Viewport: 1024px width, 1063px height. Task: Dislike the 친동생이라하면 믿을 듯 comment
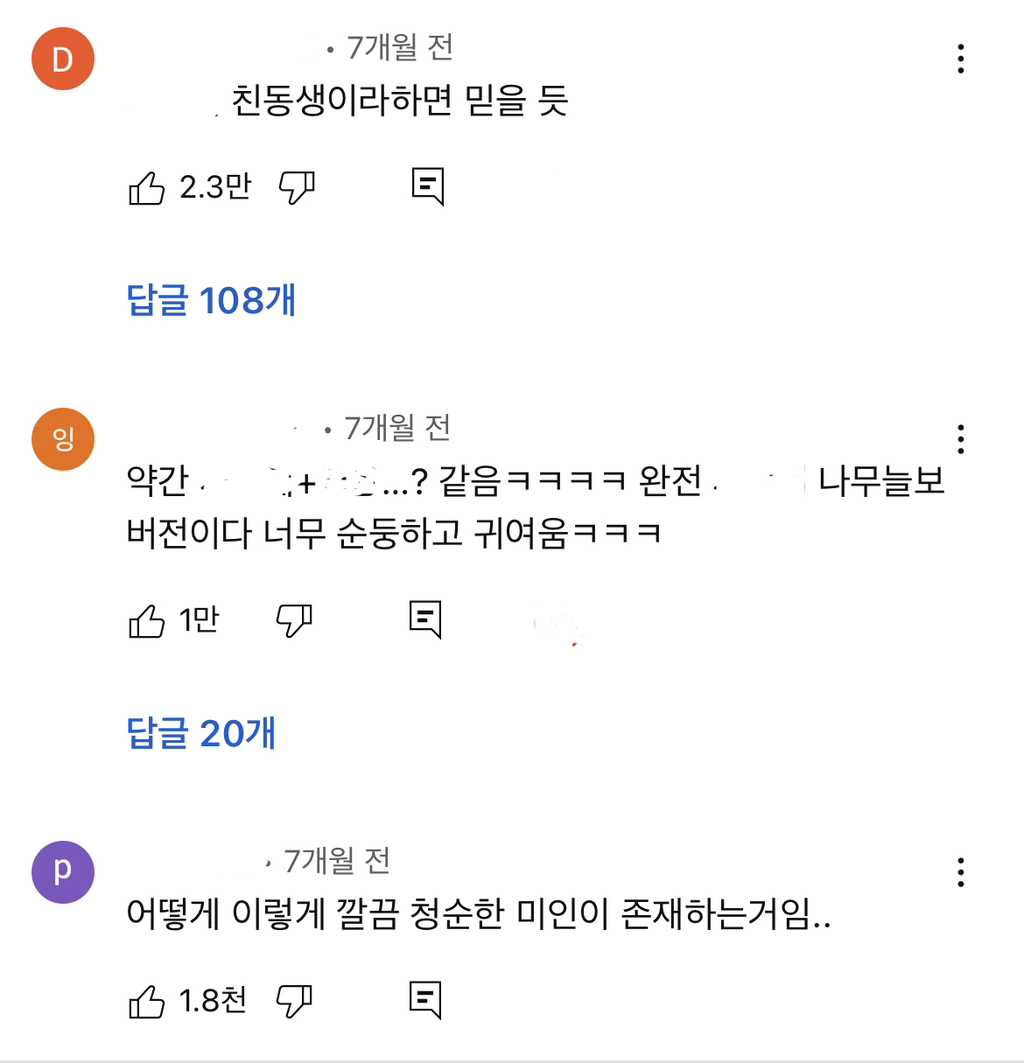pos(296,187)
